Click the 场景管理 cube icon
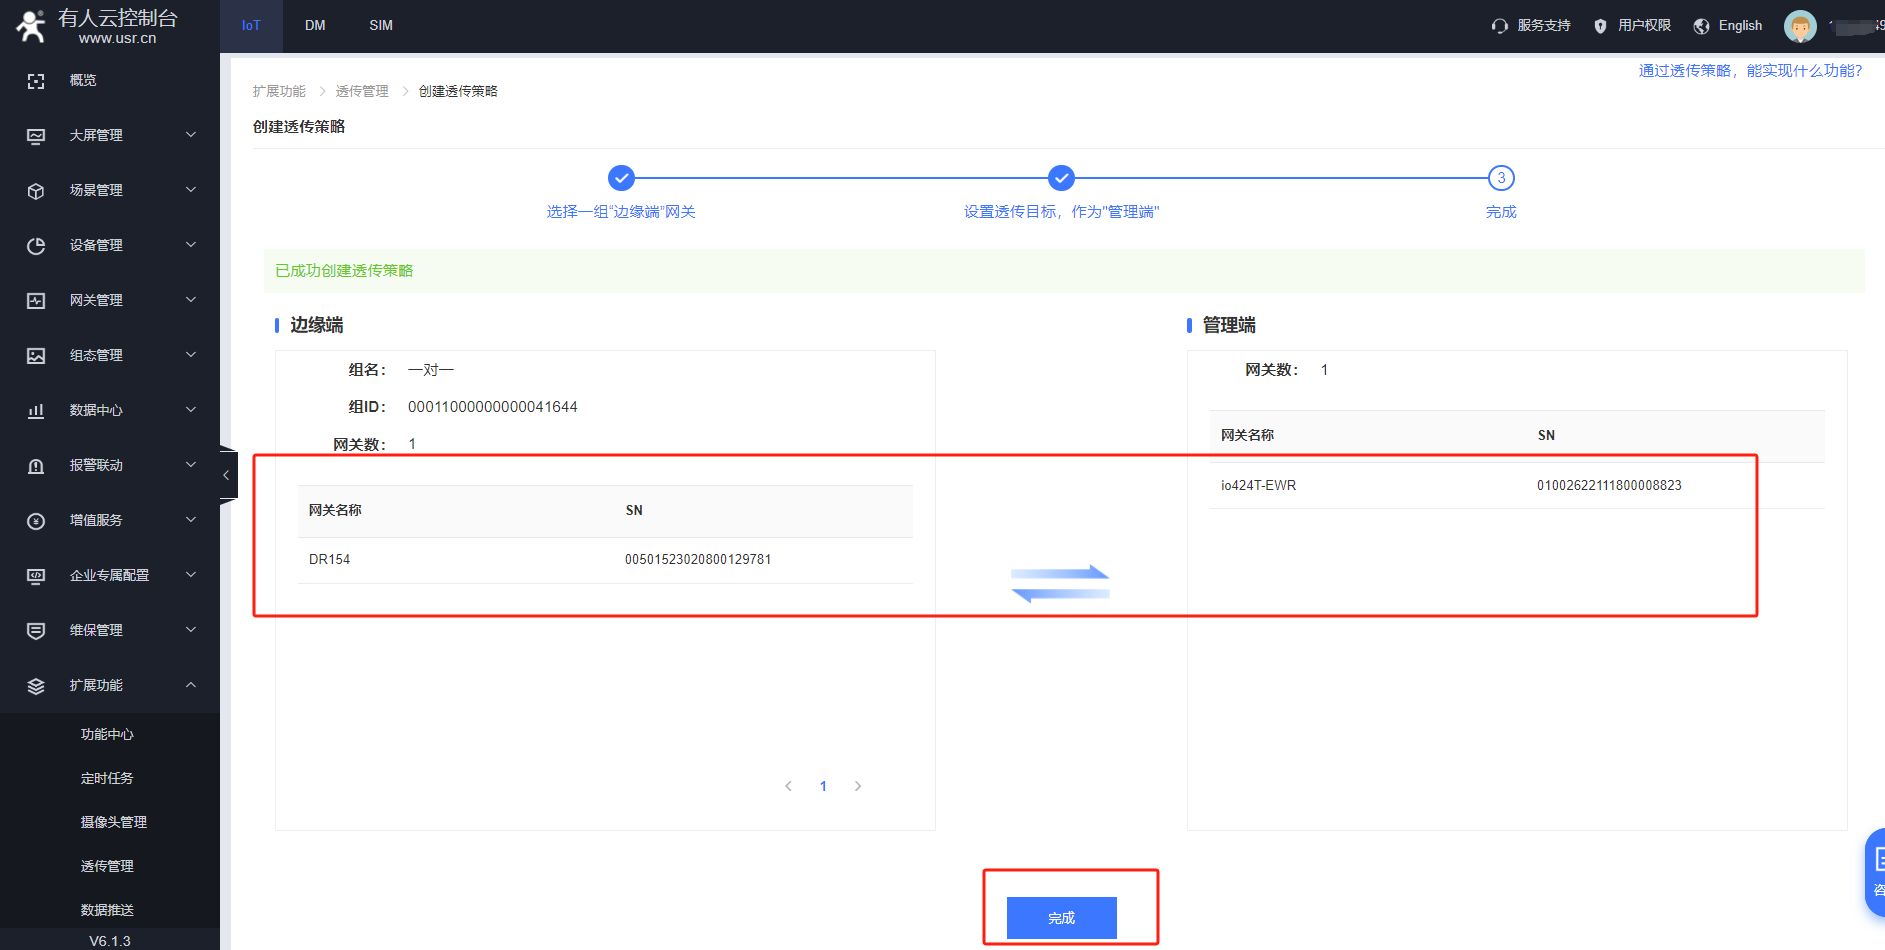Image resolution: width=1885 pixels, height=950 pixels. pos(36,191)
